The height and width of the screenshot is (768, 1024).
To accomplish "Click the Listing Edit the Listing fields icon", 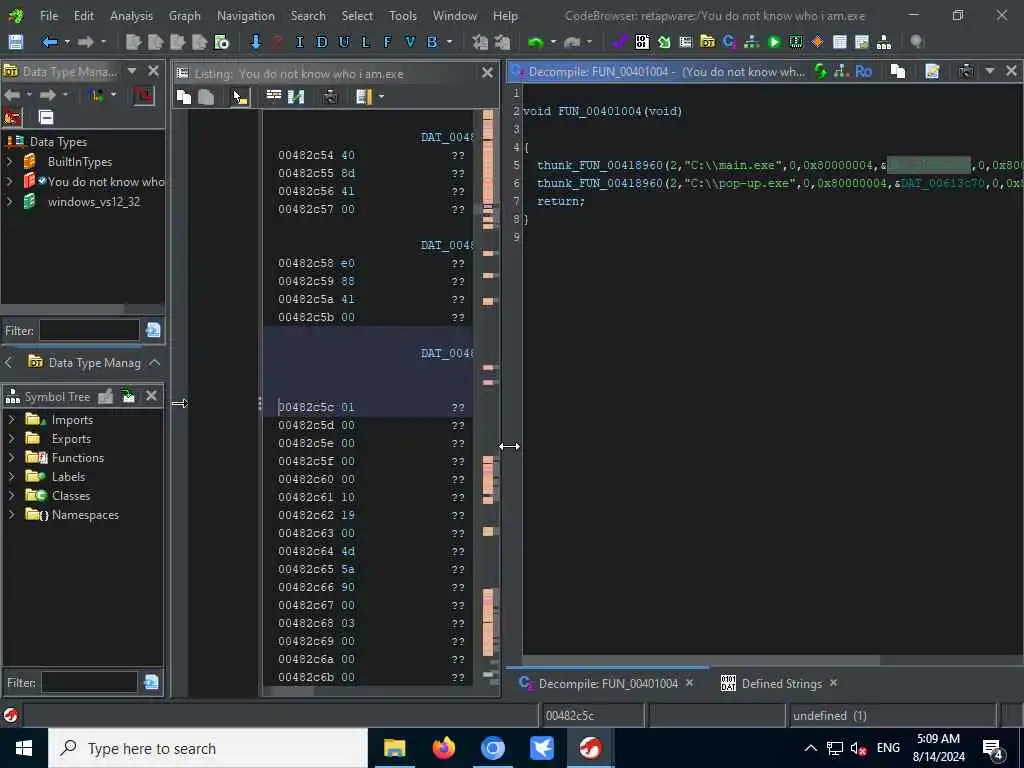I will pyautogui.click(x=274, y=97).
